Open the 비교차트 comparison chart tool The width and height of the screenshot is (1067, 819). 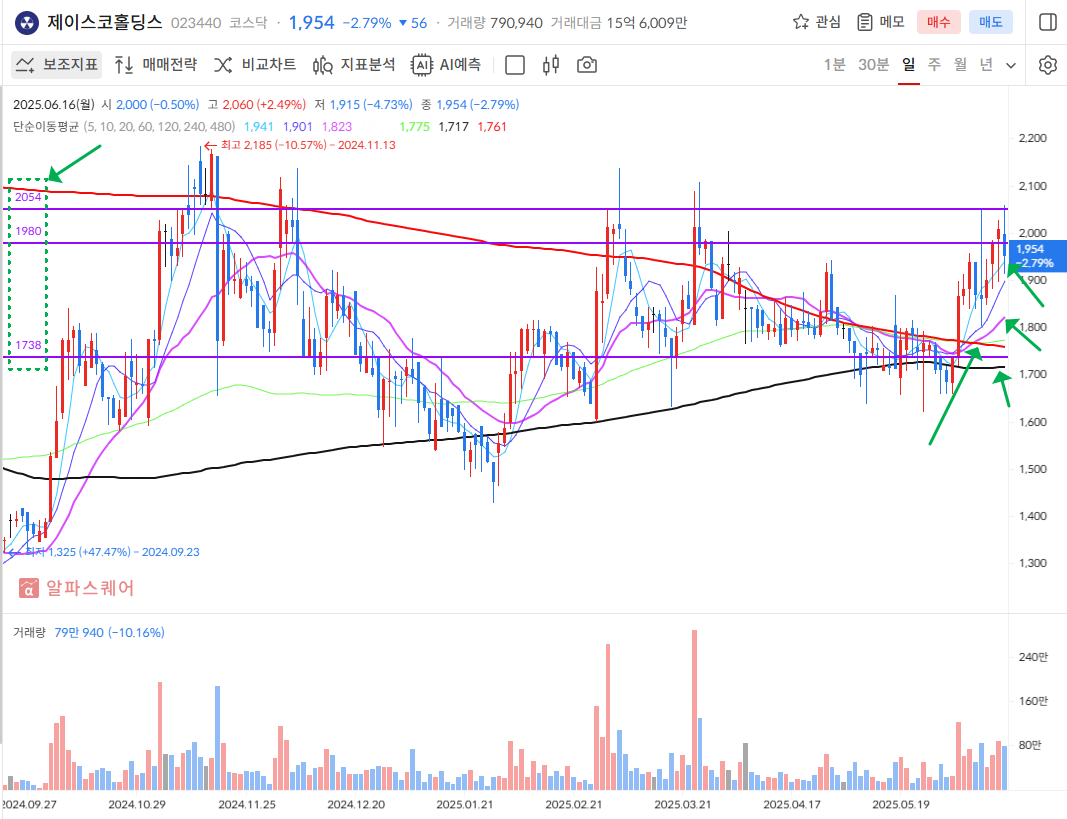(255, 65)
